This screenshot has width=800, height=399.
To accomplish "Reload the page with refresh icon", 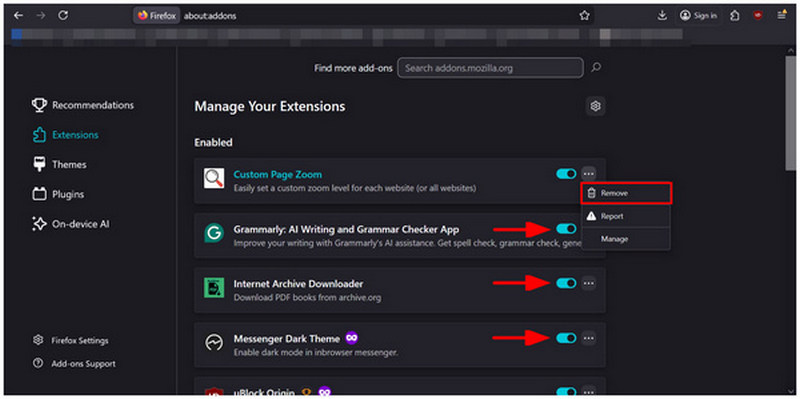I will click(63, 16).
